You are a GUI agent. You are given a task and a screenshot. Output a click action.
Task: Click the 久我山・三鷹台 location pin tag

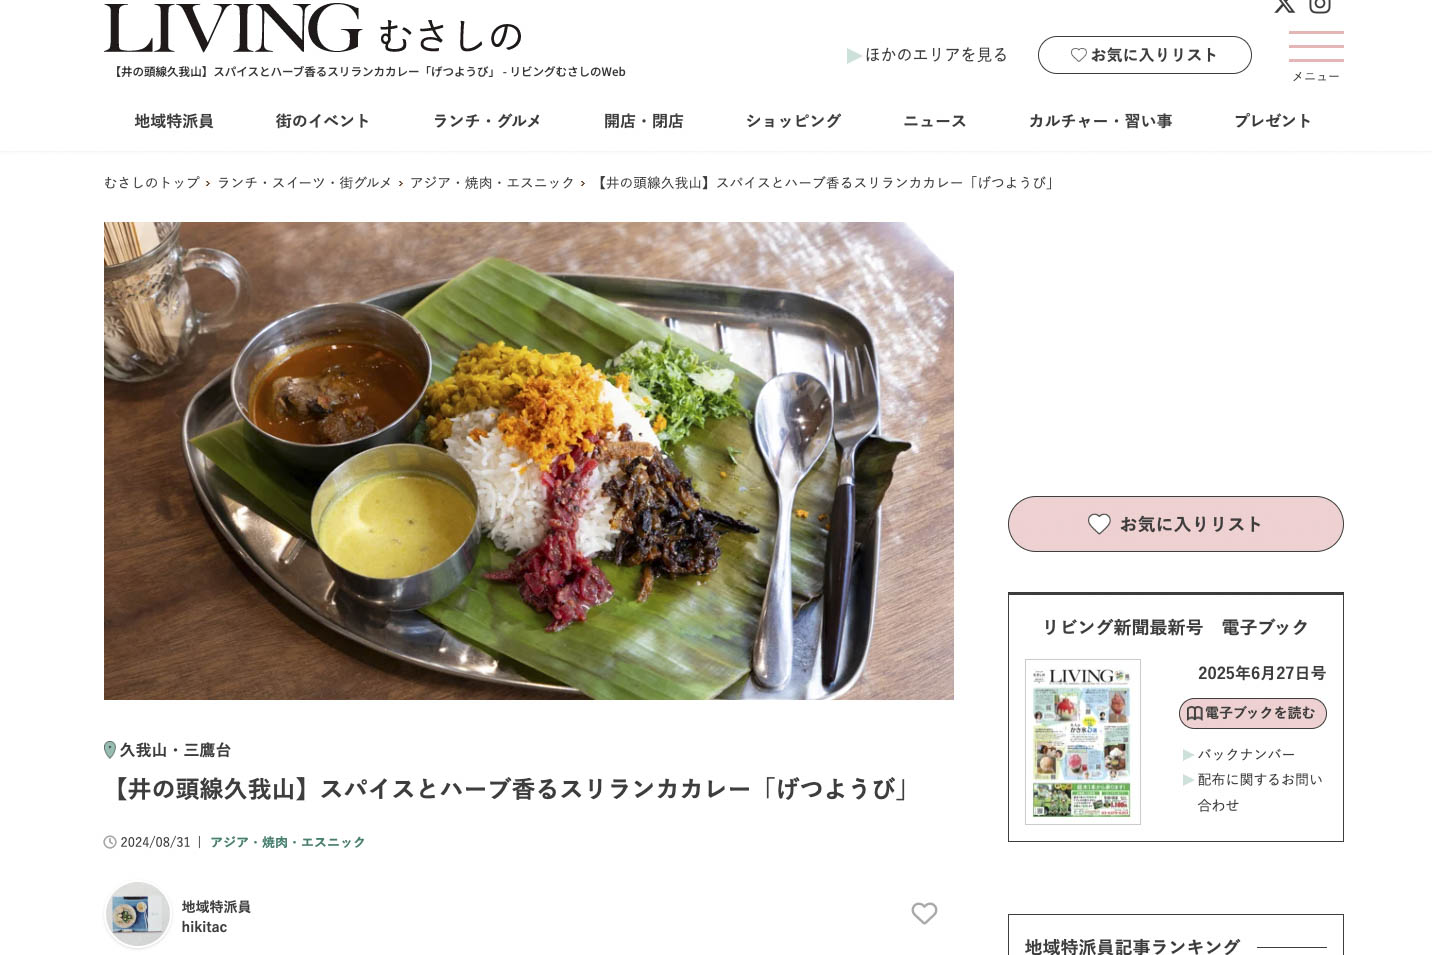(x=168, y=750)
